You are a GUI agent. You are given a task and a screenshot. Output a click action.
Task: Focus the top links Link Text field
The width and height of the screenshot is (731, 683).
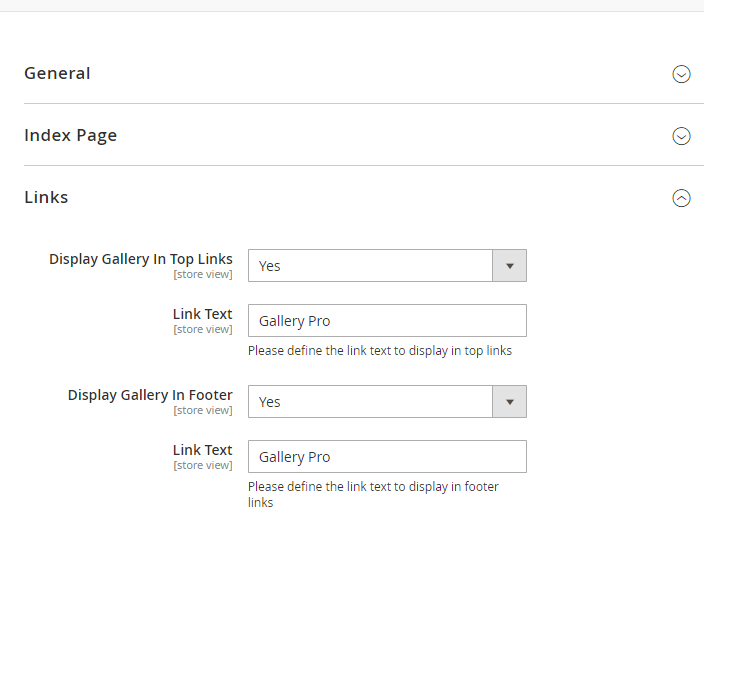point(387,321)
